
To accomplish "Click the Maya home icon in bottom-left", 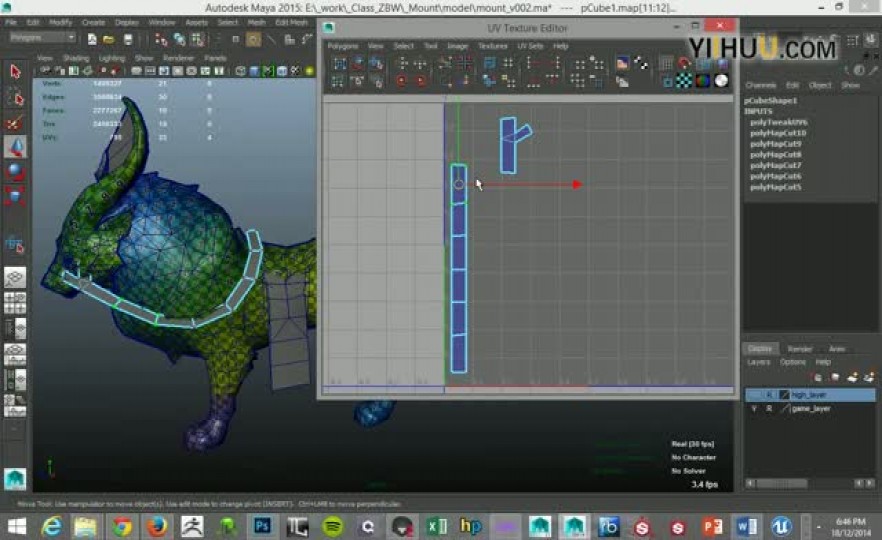I will click(x=15, y=478).
